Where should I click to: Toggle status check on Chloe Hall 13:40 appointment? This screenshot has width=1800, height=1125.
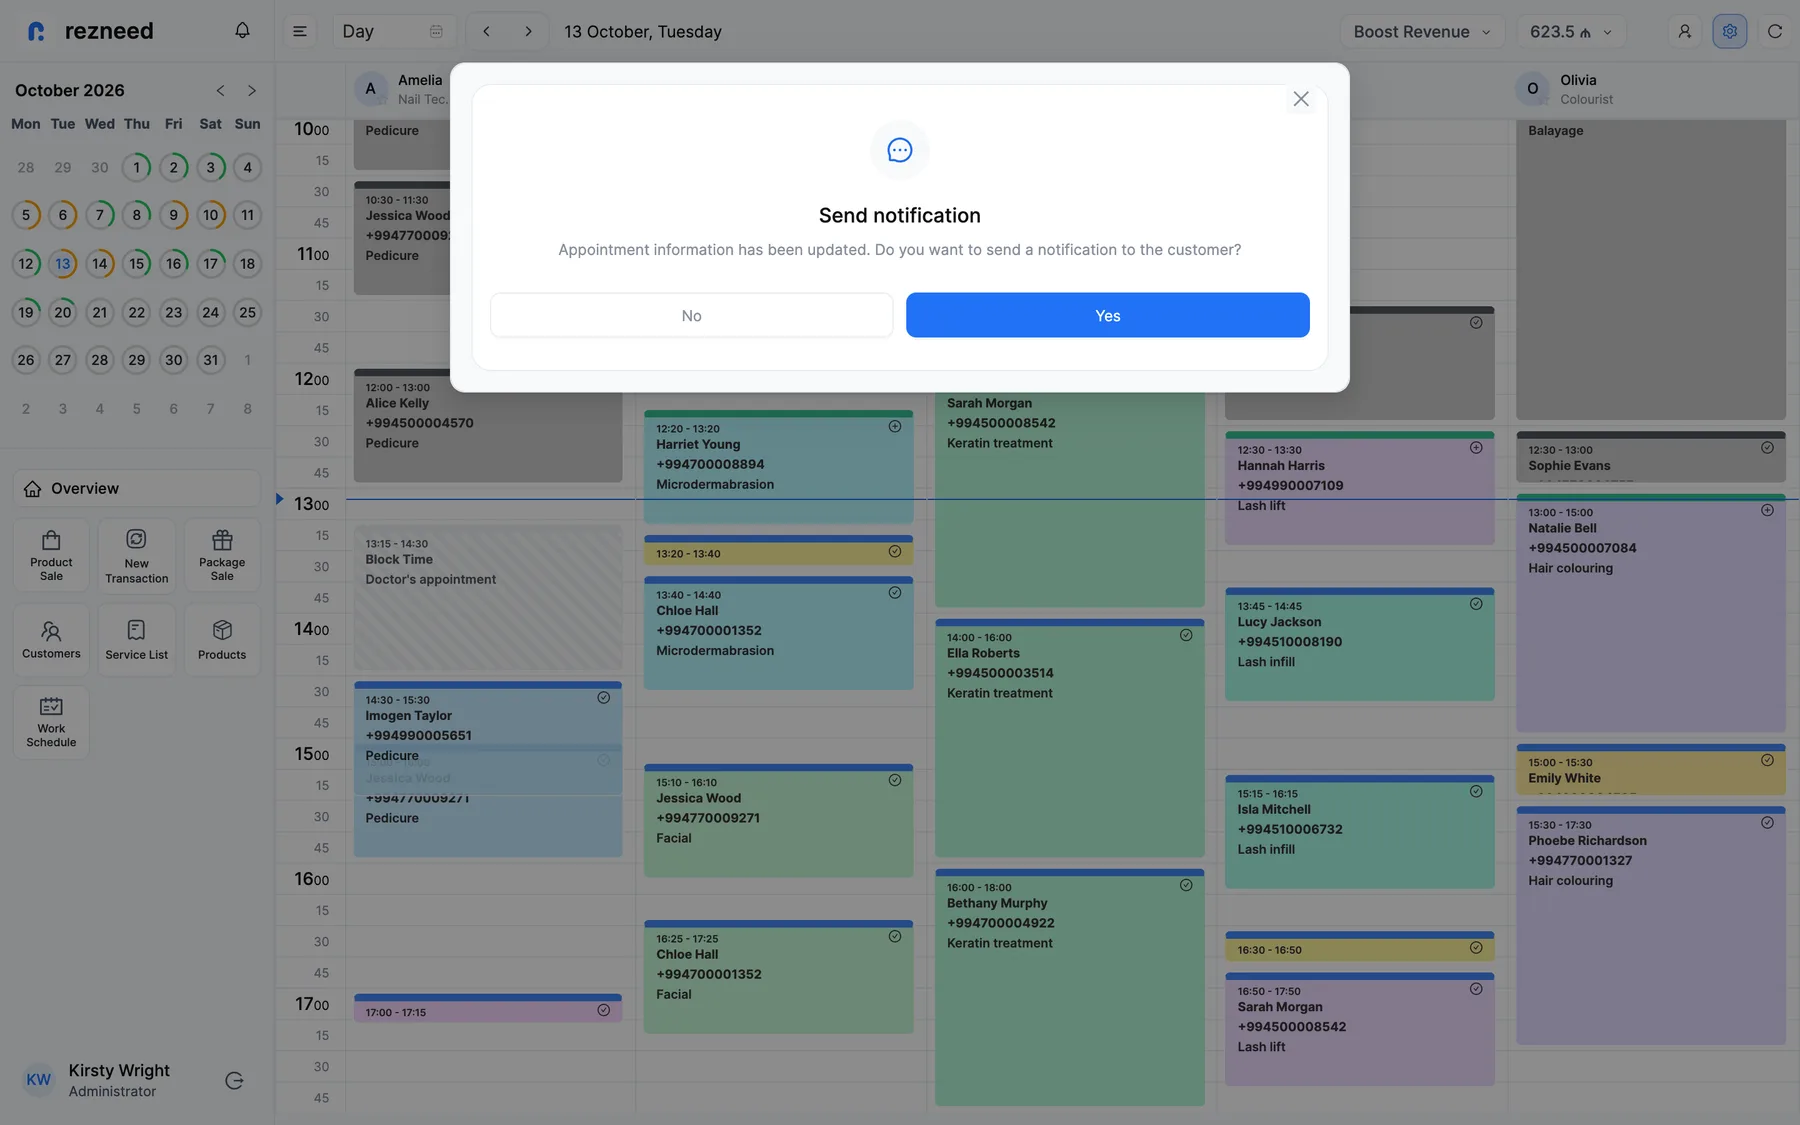point(895,593)
